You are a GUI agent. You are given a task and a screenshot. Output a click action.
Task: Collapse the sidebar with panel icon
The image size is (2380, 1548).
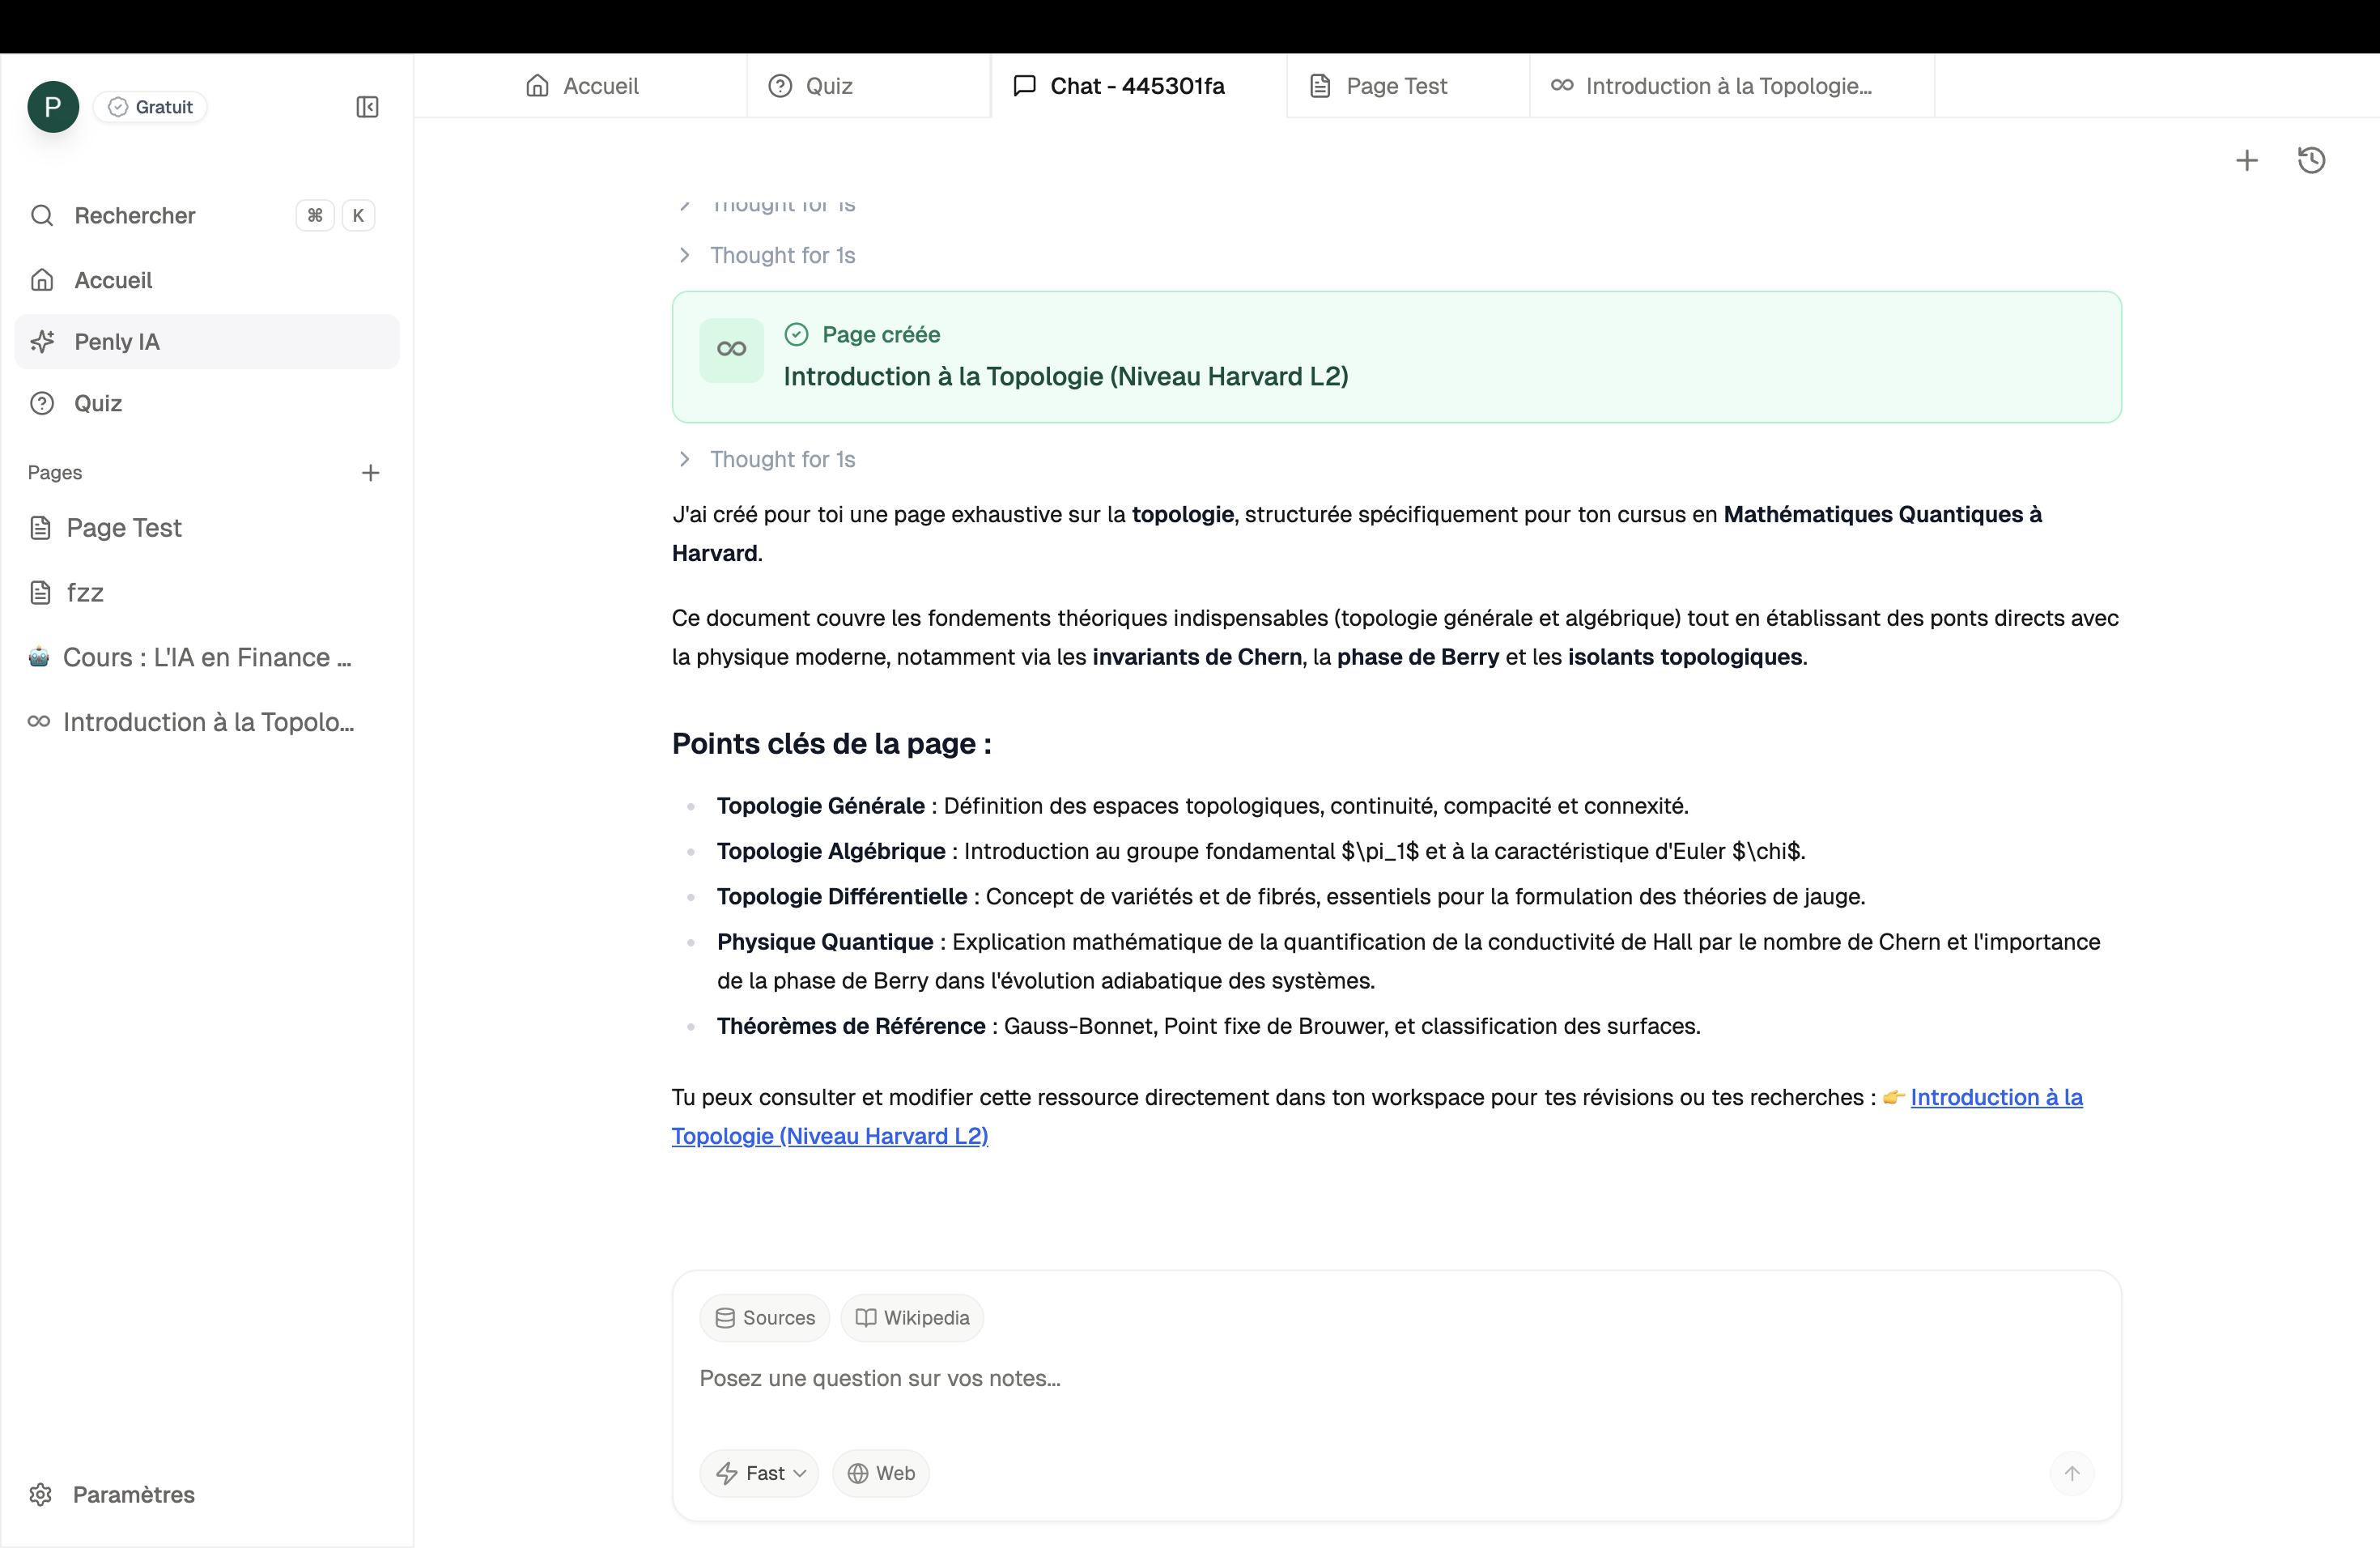pos(367,107)
